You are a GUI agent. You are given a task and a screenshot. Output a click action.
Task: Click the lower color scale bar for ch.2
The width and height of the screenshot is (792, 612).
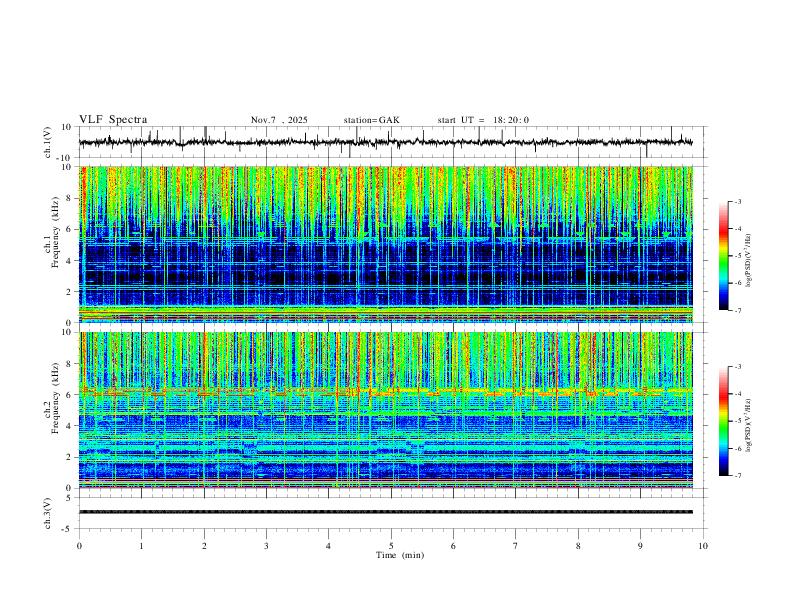pyautogui.click(x=723, y=421)
